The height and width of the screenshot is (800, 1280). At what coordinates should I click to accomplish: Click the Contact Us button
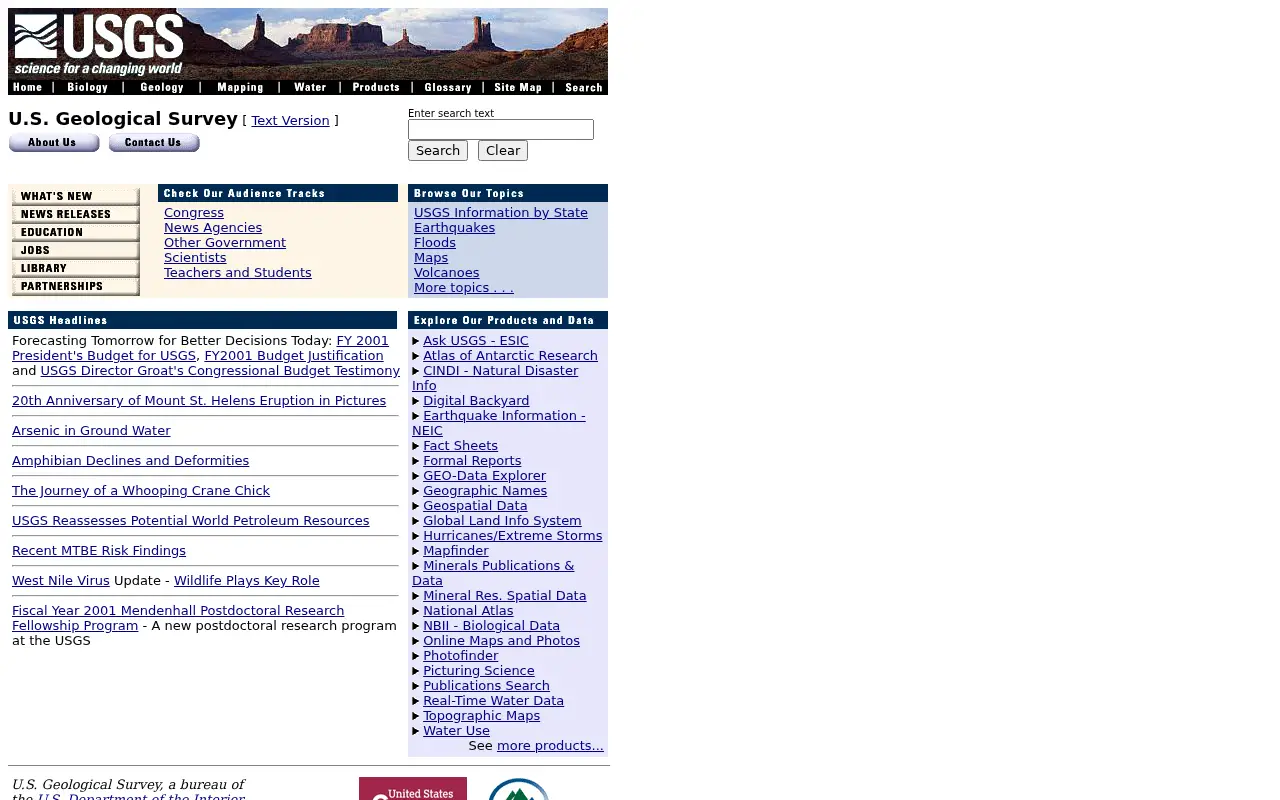click(x=154, y=143)
